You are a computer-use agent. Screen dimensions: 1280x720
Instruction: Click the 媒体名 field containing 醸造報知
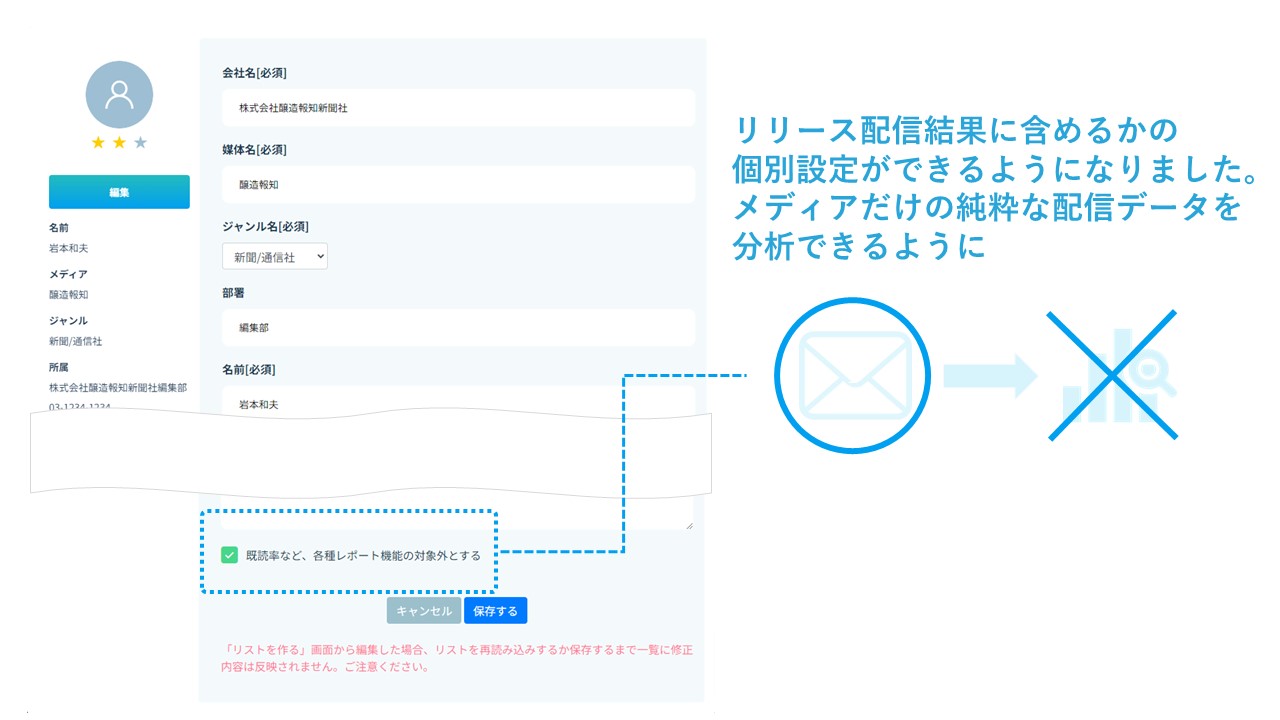coord(458,185)
